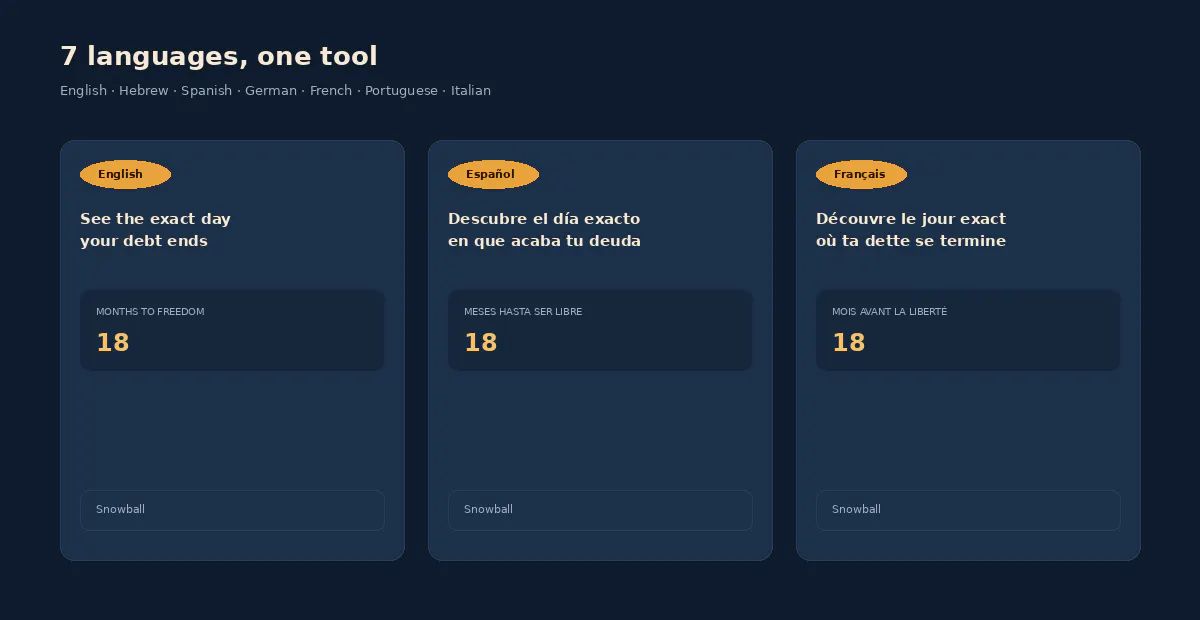Click the number 18 under MOIS AVANT LA LIBERTÉ

click(849, 343)
